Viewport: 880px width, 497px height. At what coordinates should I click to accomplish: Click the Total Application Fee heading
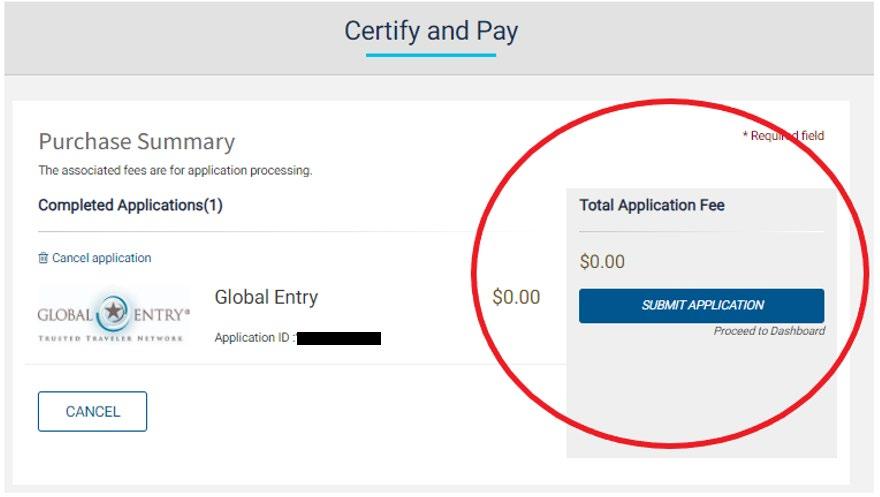point(652,205)
